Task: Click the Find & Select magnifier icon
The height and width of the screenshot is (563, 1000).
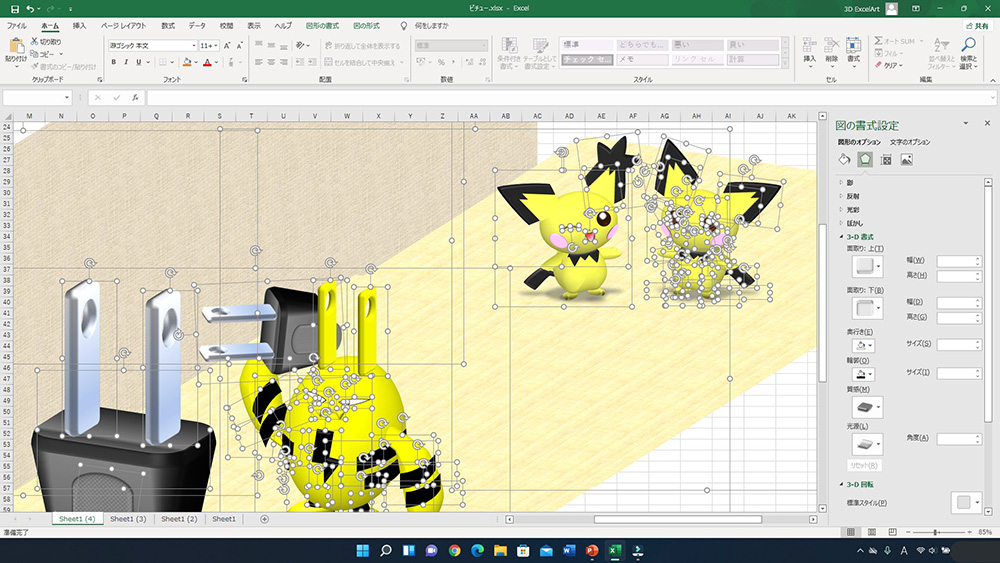Action: tap(968, 45)
